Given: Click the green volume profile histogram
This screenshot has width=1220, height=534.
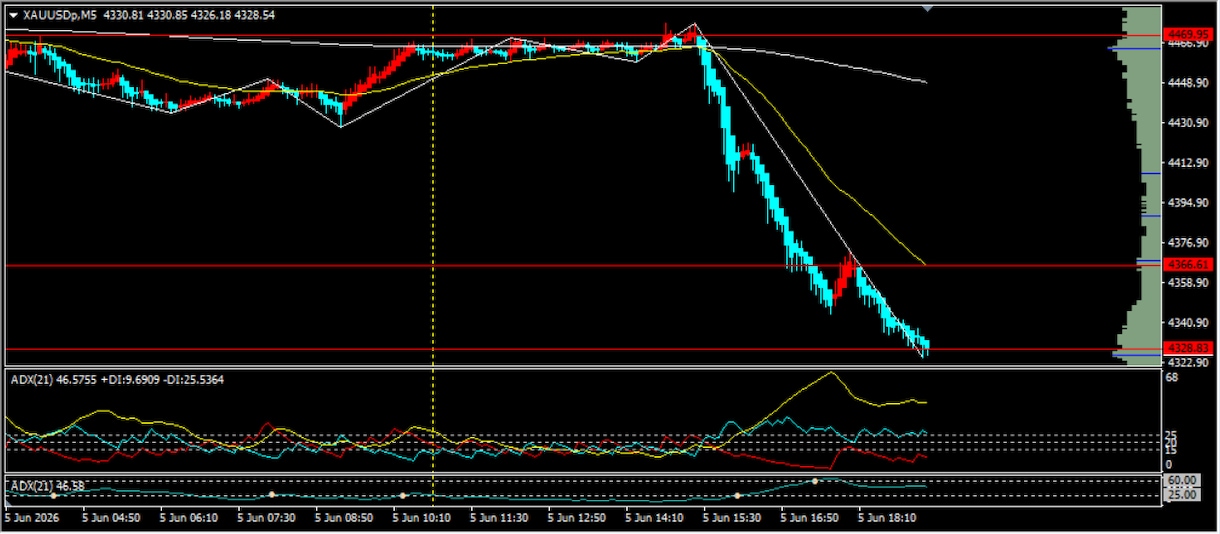Looking at the screenshot, I should tap(1140, 185).
